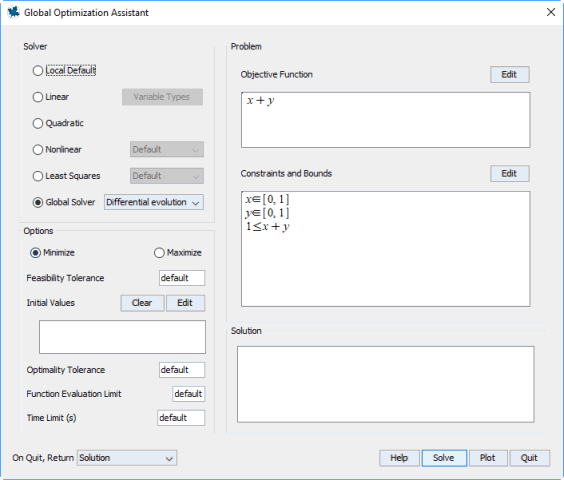Click the Function Evaluation Limit field
The image size is (564, 480).
[x=188, y=394]
